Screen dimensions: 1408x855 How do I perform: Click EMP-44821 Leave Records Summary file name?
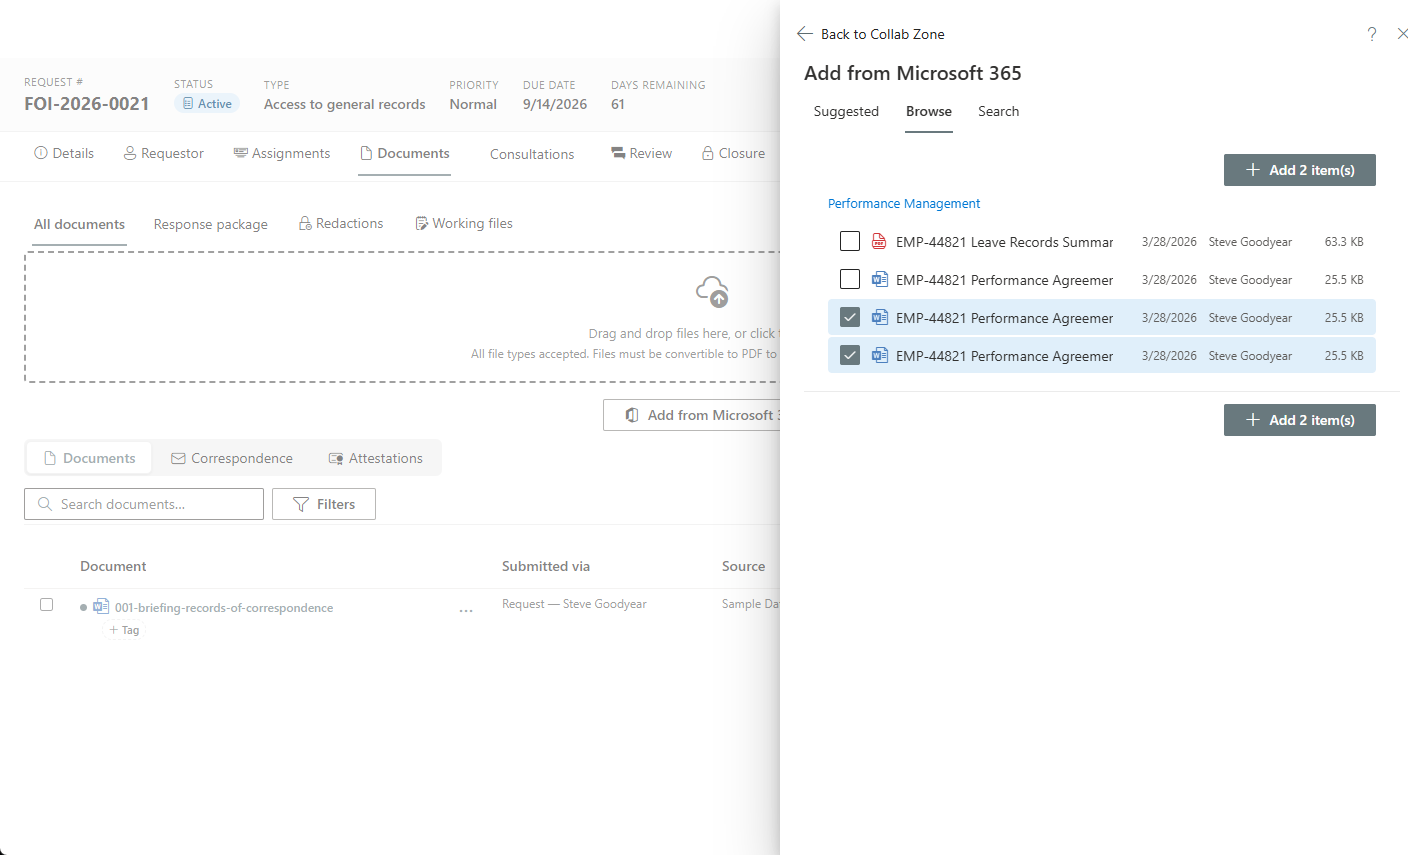1004,242
